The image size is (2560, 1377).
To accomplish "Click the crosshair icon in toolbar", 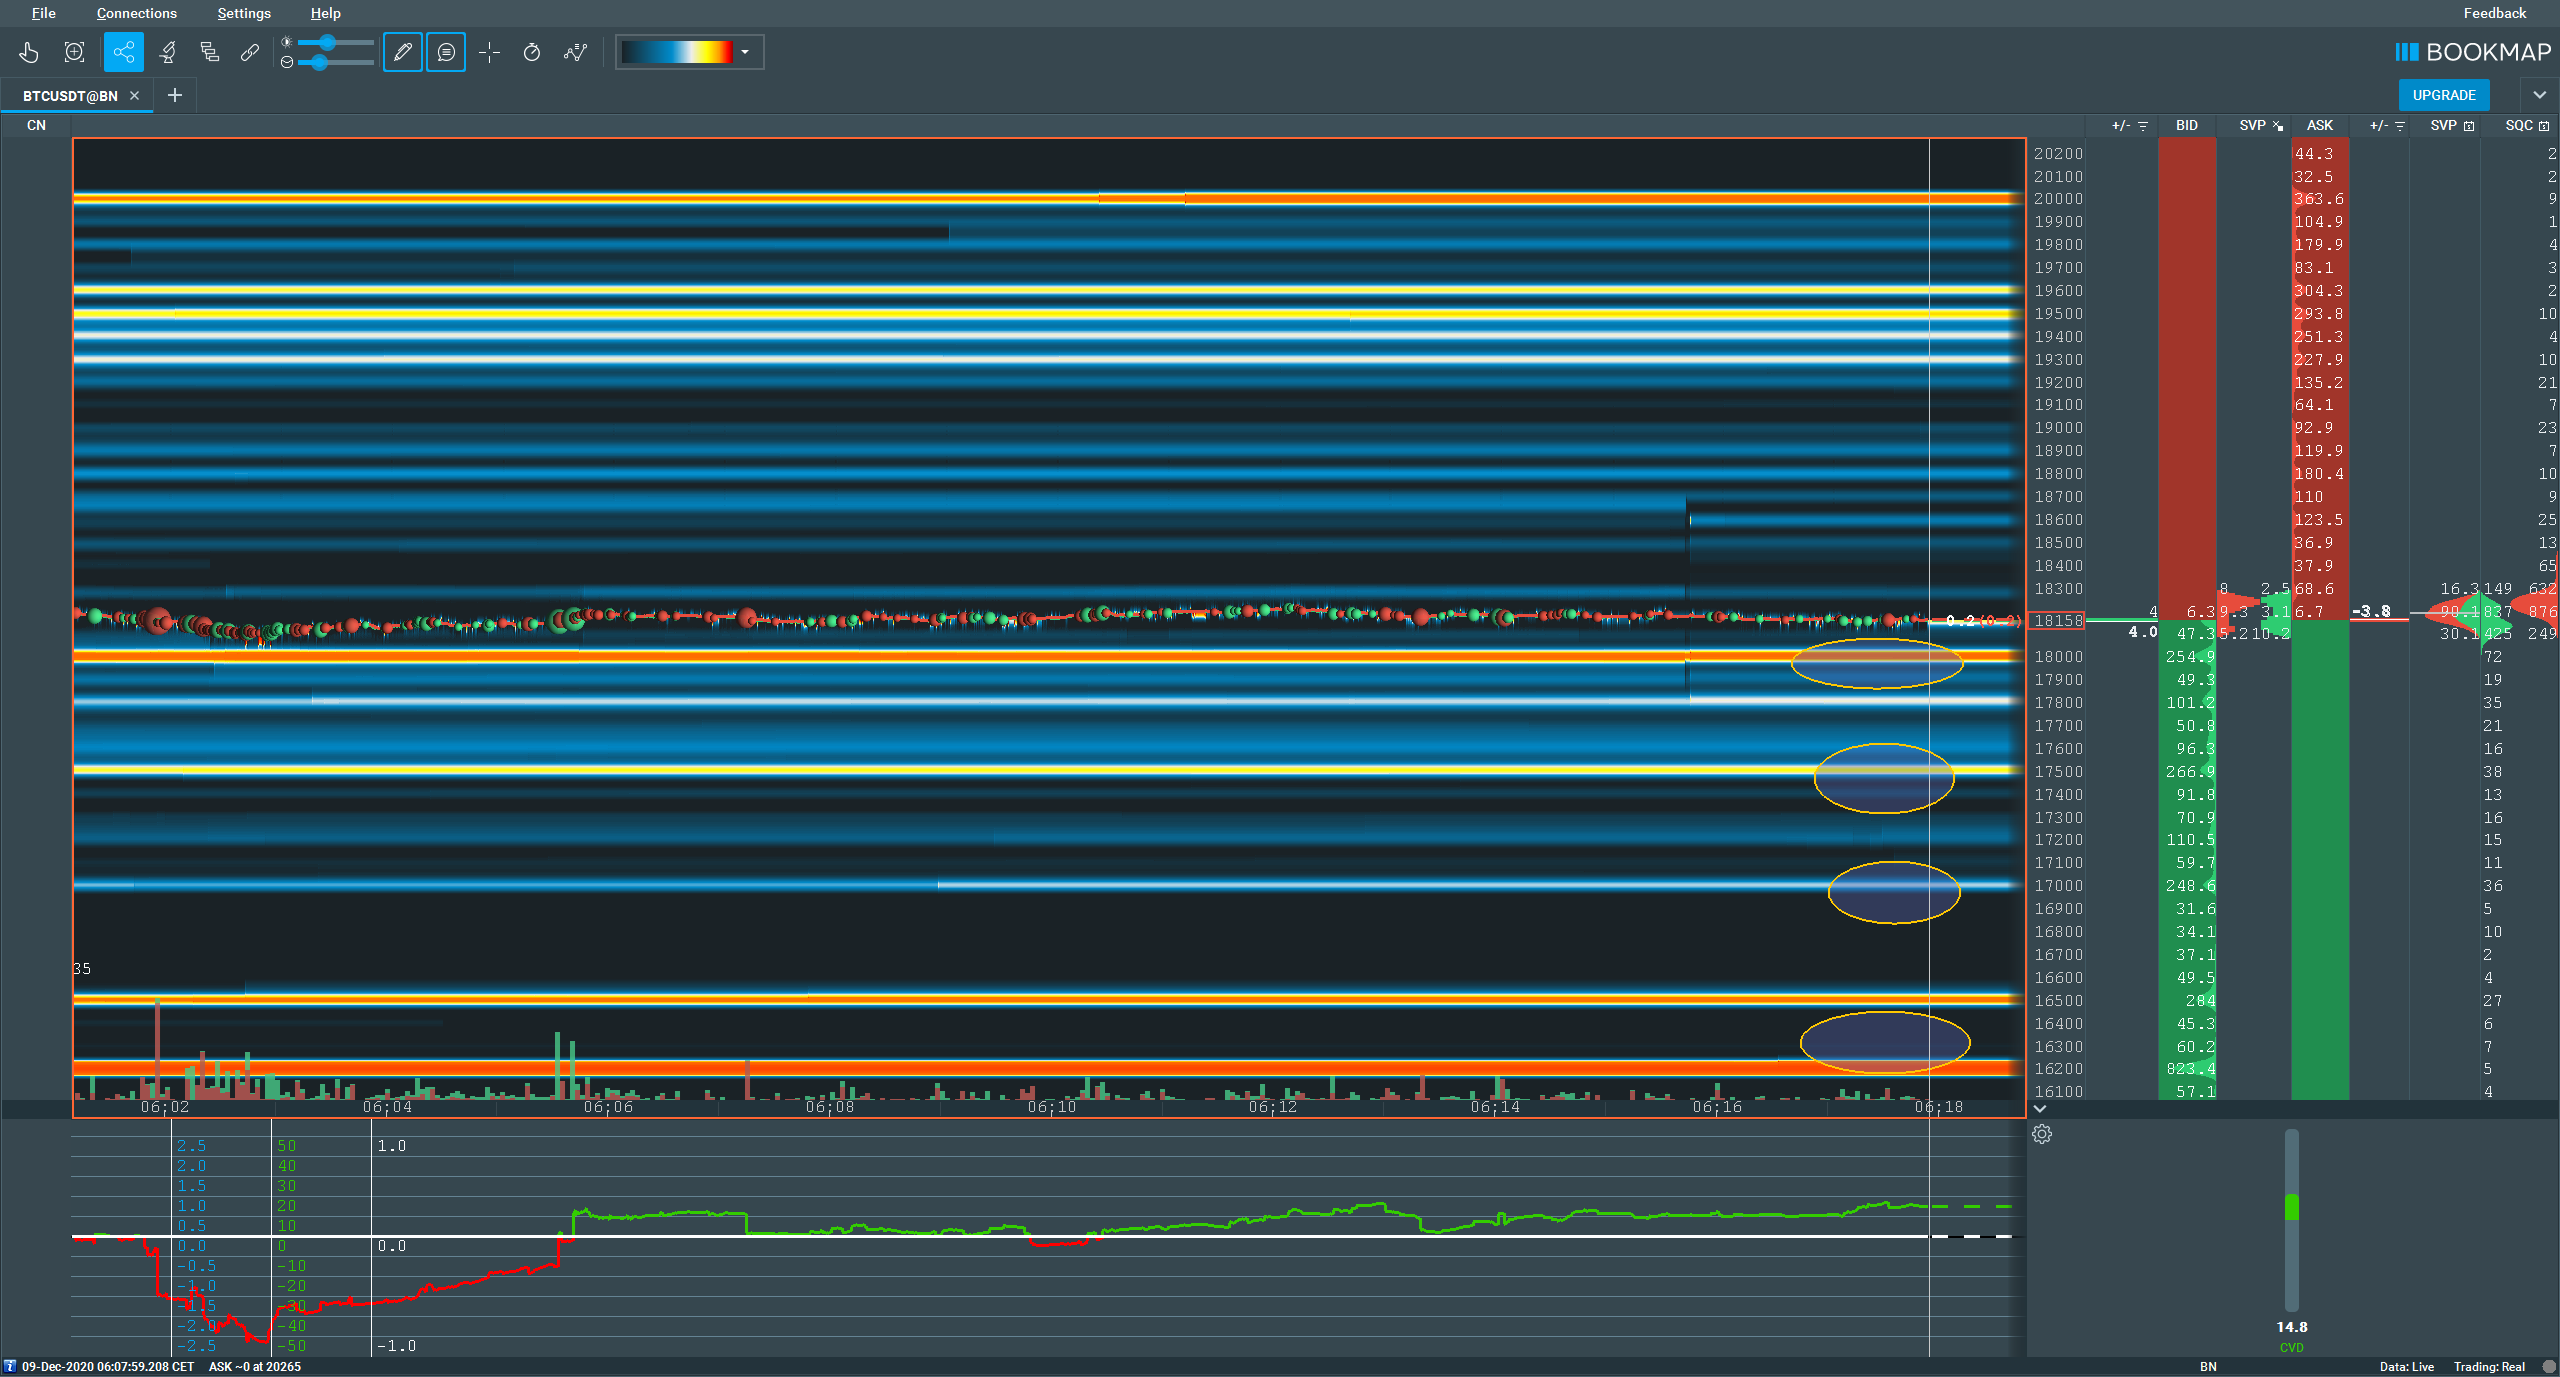I will tap(489, 52).
